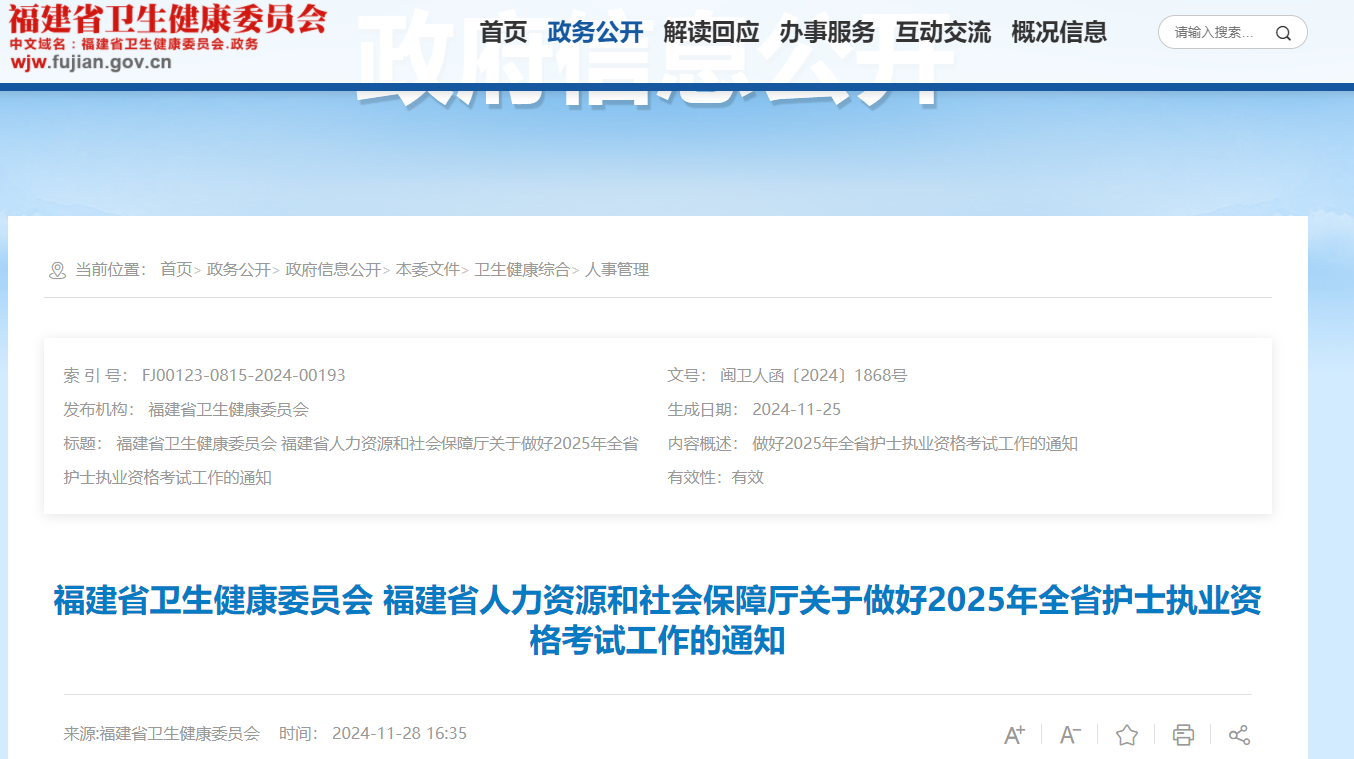Favorite the page with star icon
Screen dimensions: 1354x759
click(1127, 735)
